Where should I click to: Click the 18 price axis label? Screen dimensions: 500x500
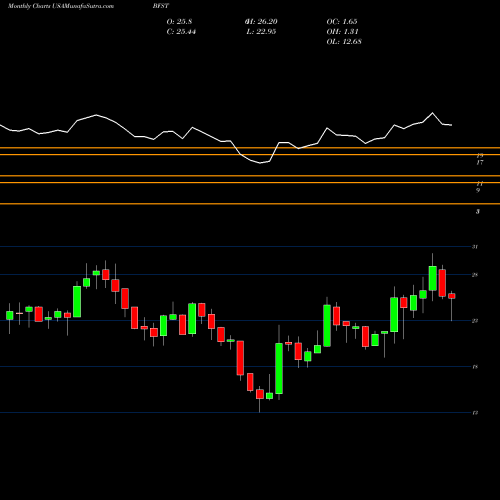coord(475,367)
